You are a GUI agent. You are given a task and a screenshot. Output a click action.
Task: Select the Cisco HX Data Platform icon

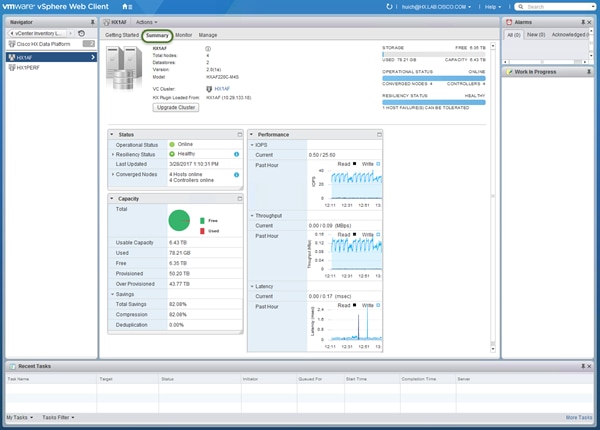(12, 44)
